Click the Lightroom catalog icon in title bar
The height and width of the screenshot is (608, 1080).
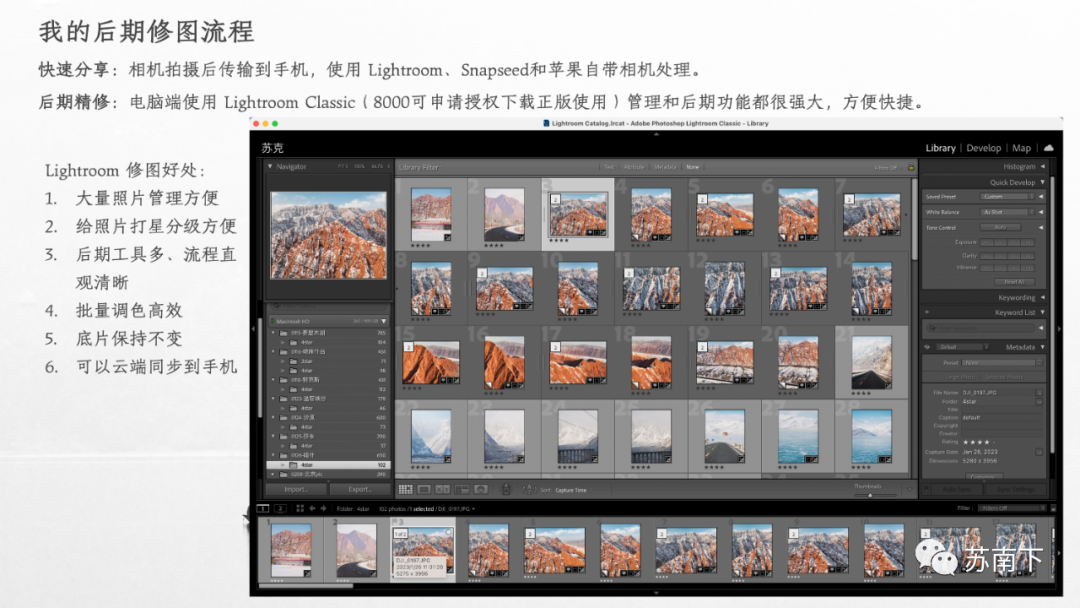click(x=546, y=123)
